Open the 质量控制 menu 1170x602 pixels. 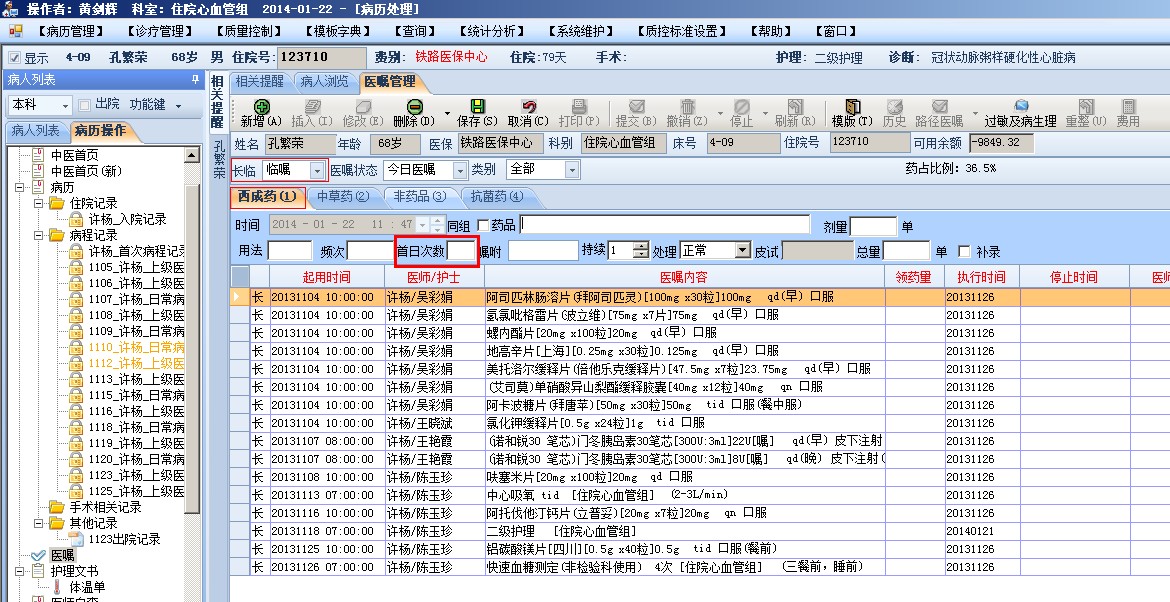(x=249, y=31)
